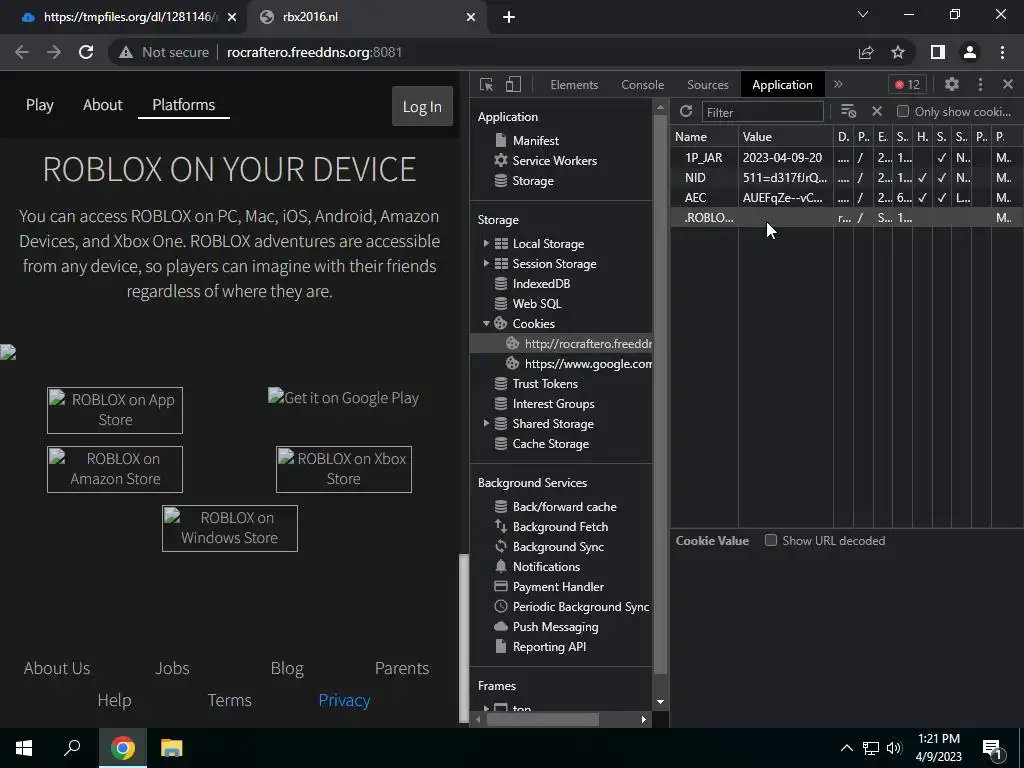Open the Blog footer link
The width and height of the screenshot is (1024, 768).
point(287,668)
